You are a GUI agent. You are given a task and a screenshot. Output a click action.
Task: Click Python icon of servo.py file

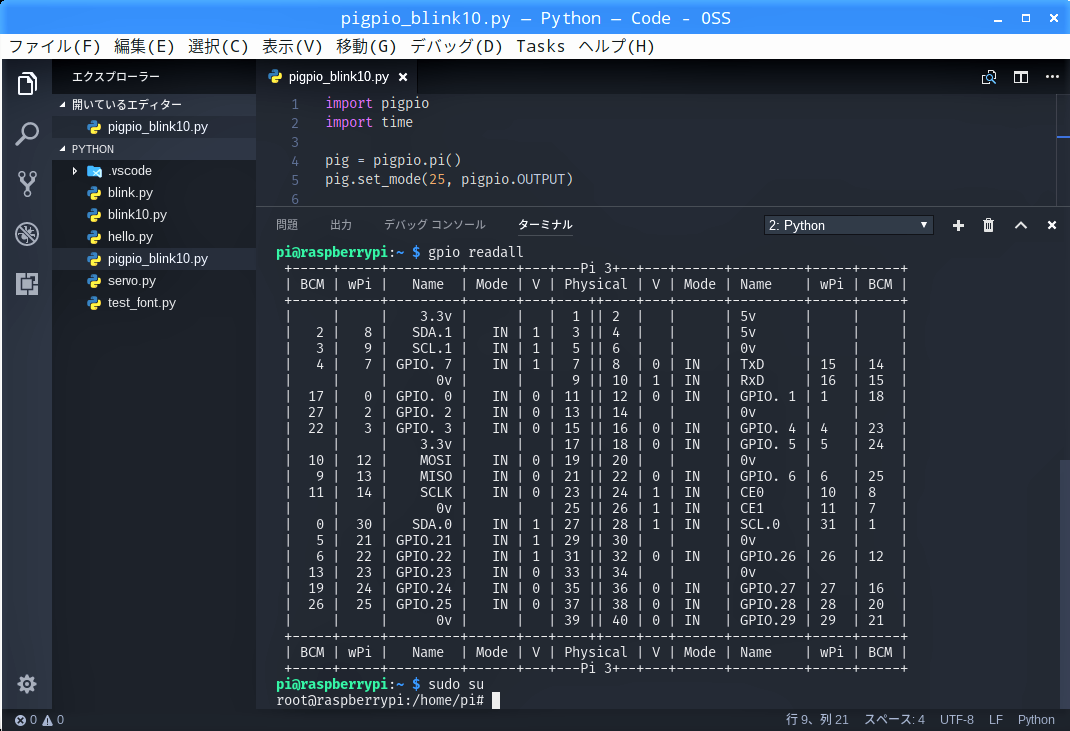tap(94, 281)
